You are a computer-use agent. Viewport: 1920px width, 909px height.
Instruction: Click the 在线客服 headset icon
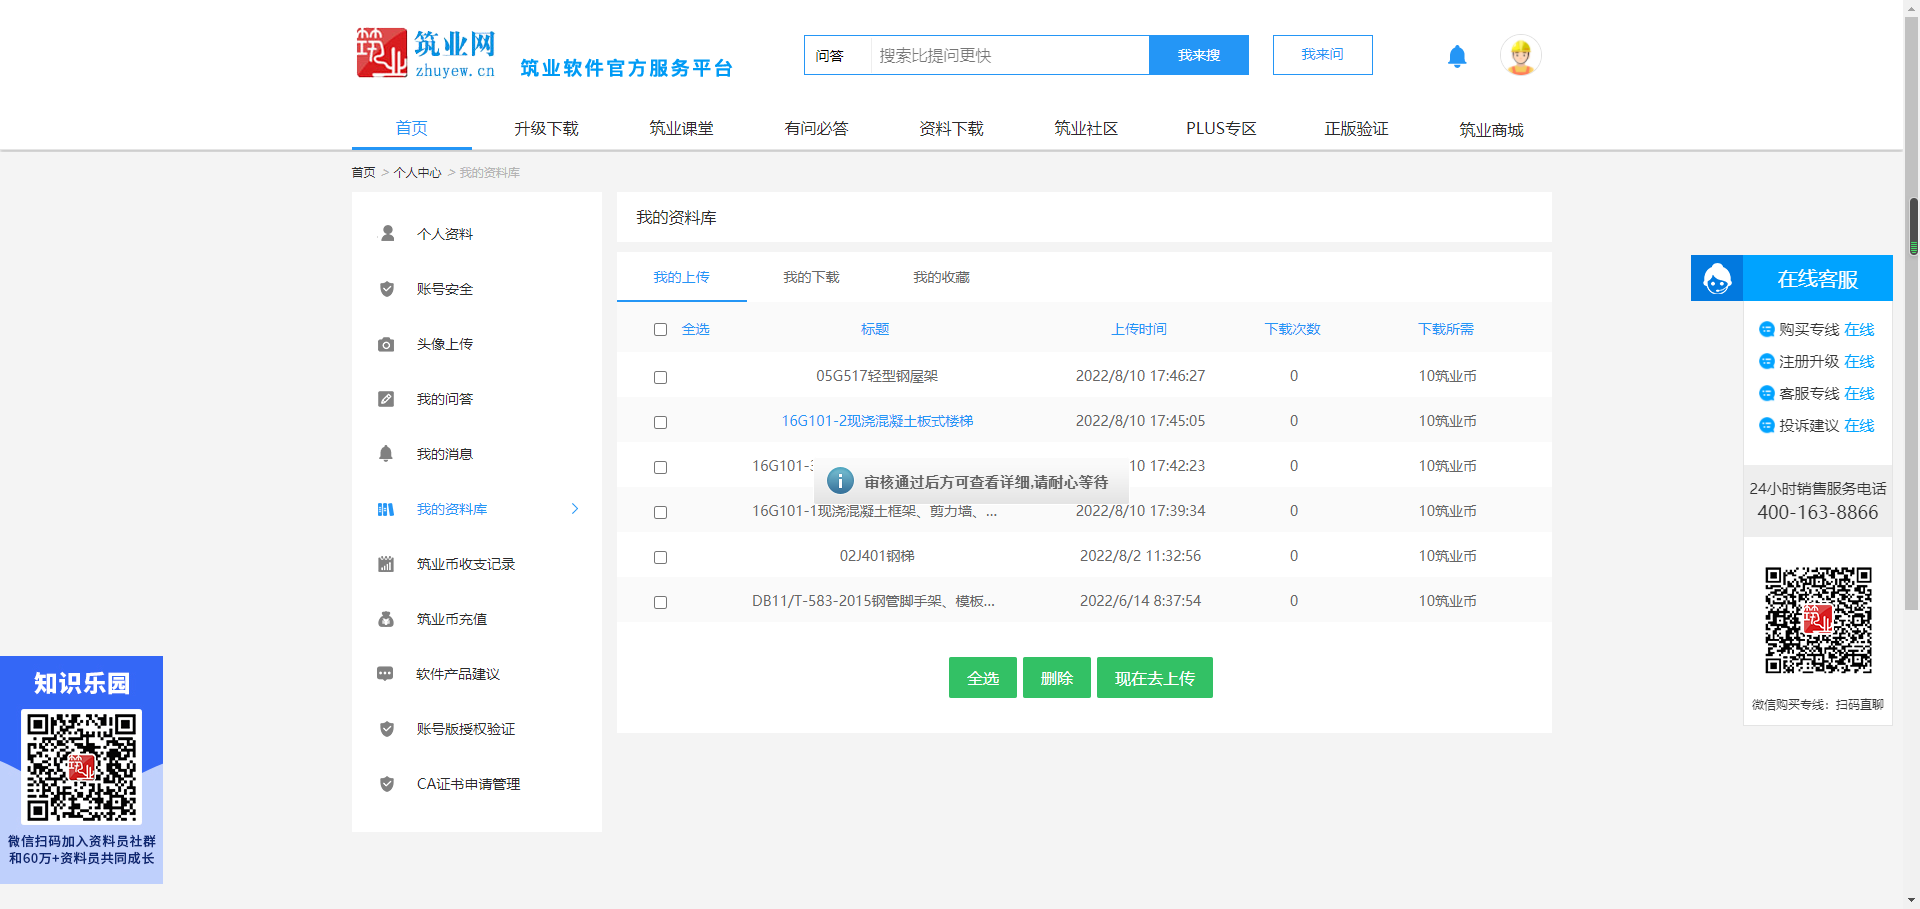1717,279
